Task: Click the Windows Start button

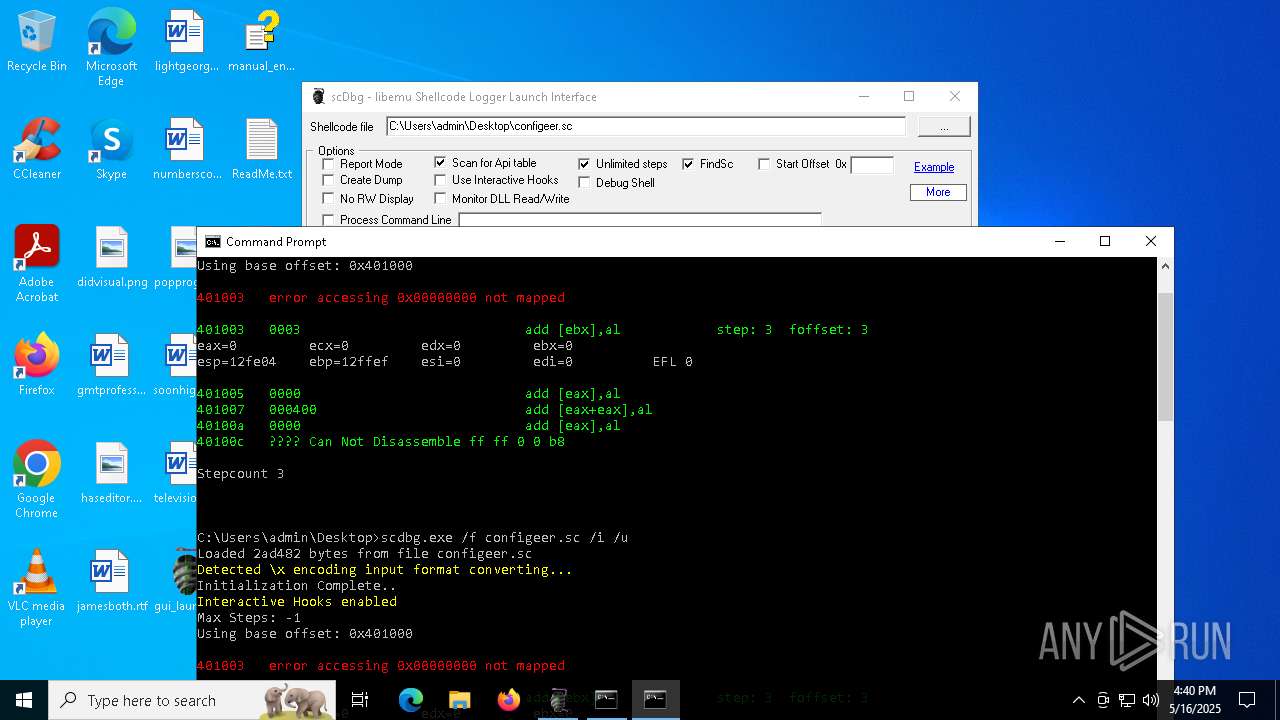Action: pyautogui.click(x=24, y=700)
